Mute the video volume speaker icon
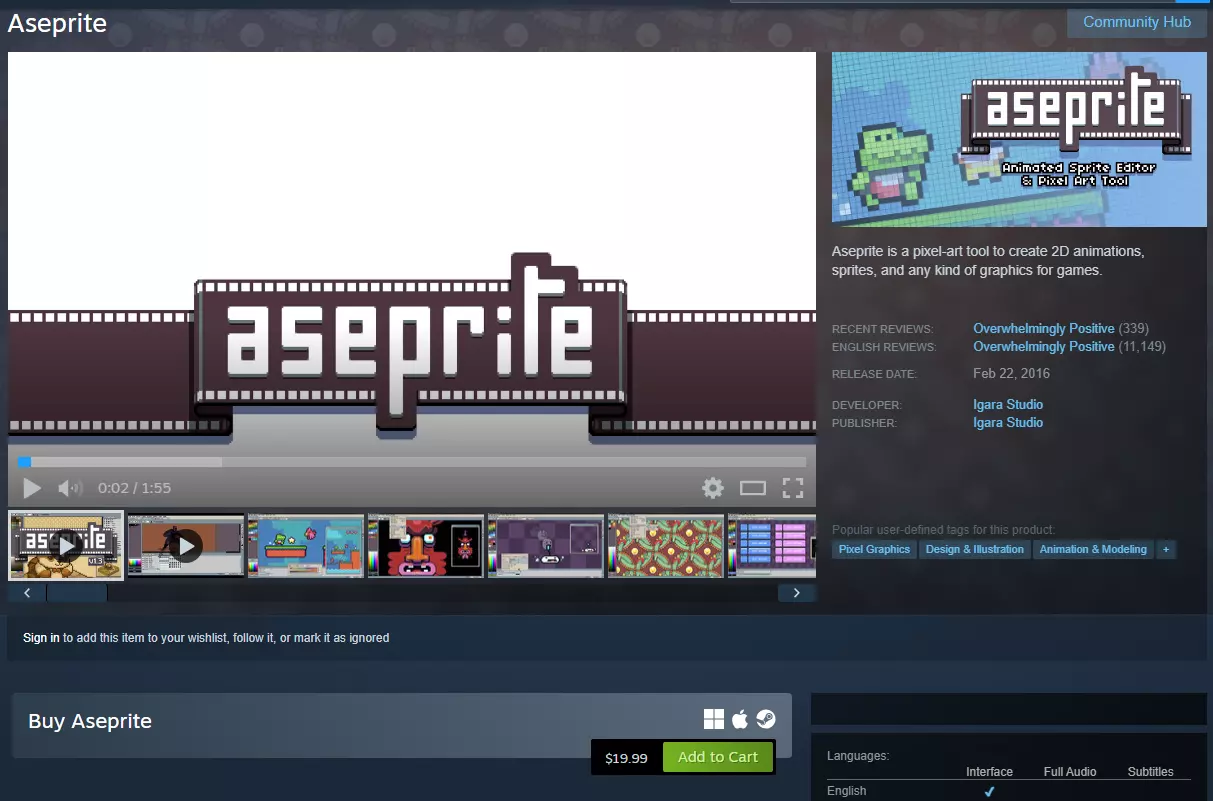The image size is (1213, 801). click(69, 488)
